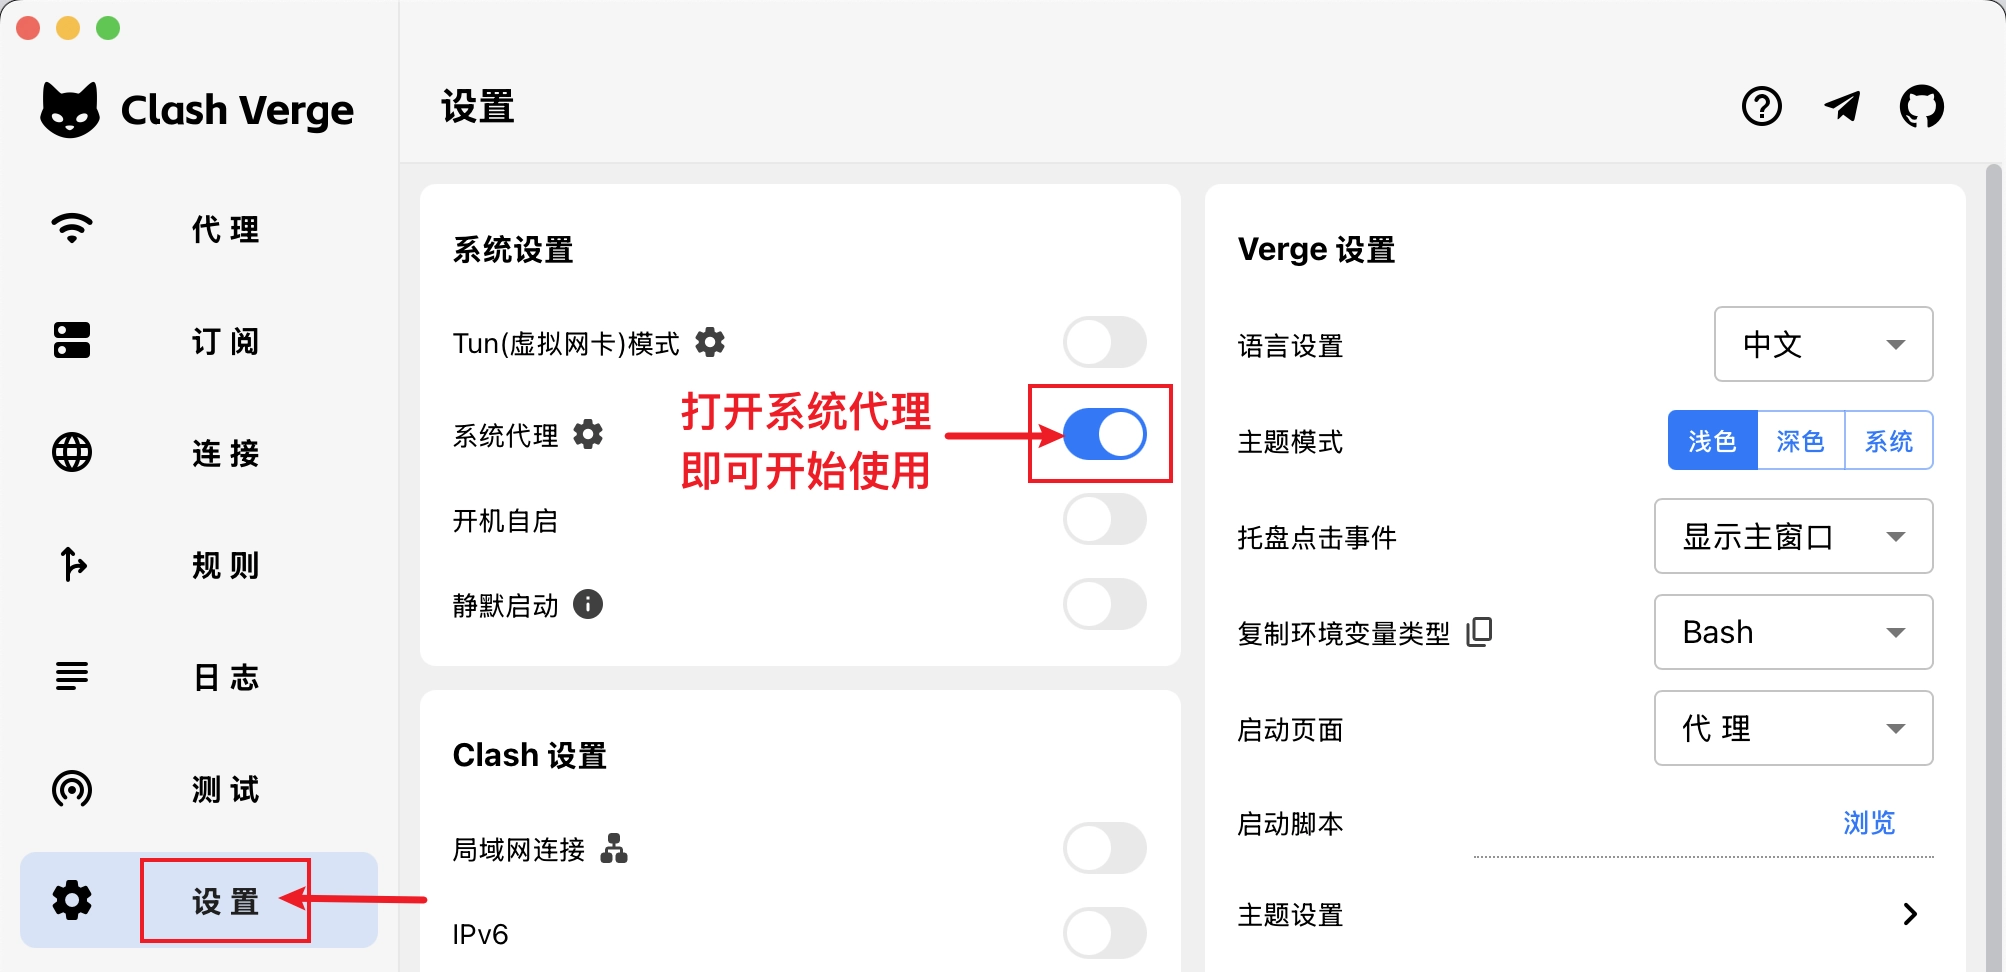Open the 代理 proxy page from sidebar

pos(224,230)
